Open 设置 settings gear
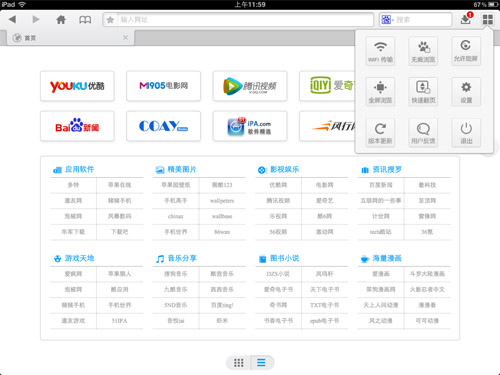This screenshot has height=375, width=500. pos(466,92)
